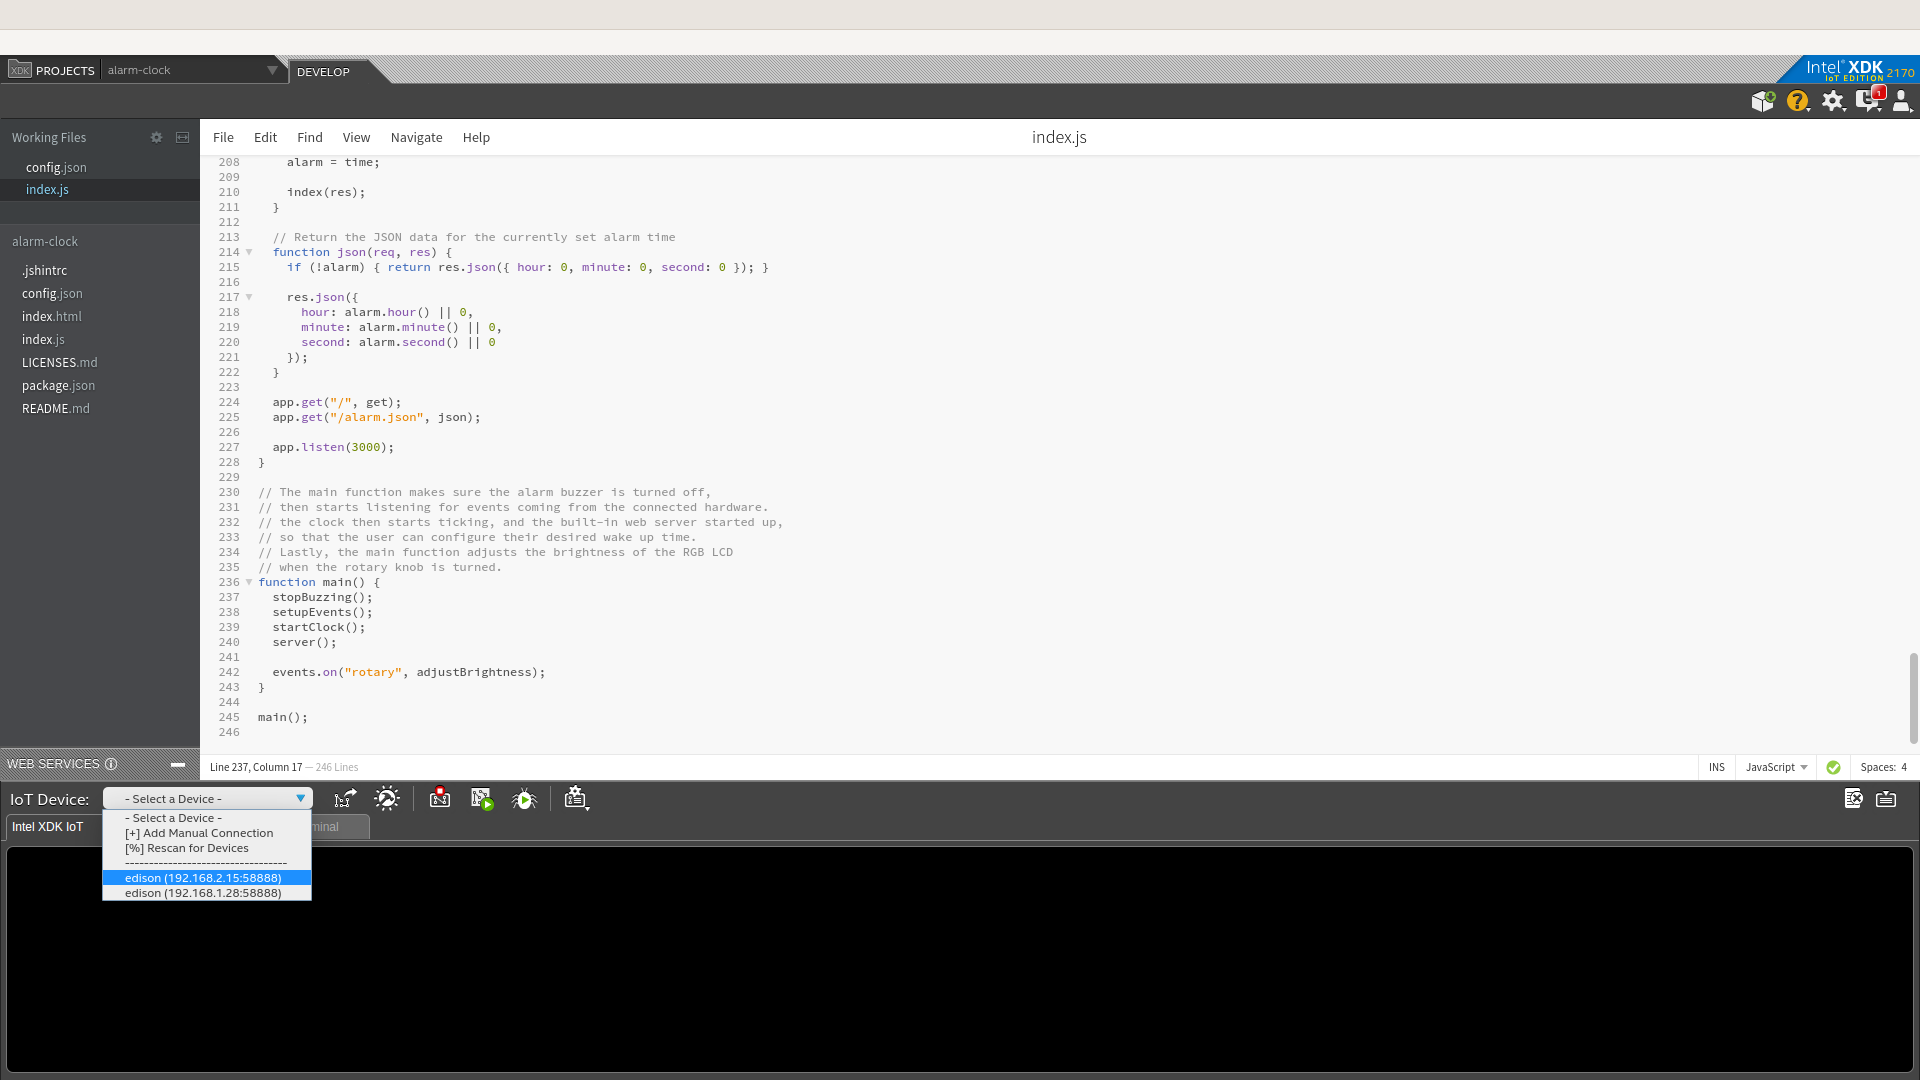The width and height of the screenshot is (1920, 1080).
Task: Click the editor vertical scrollbar thumb
Action: [x=1913, y=698]
